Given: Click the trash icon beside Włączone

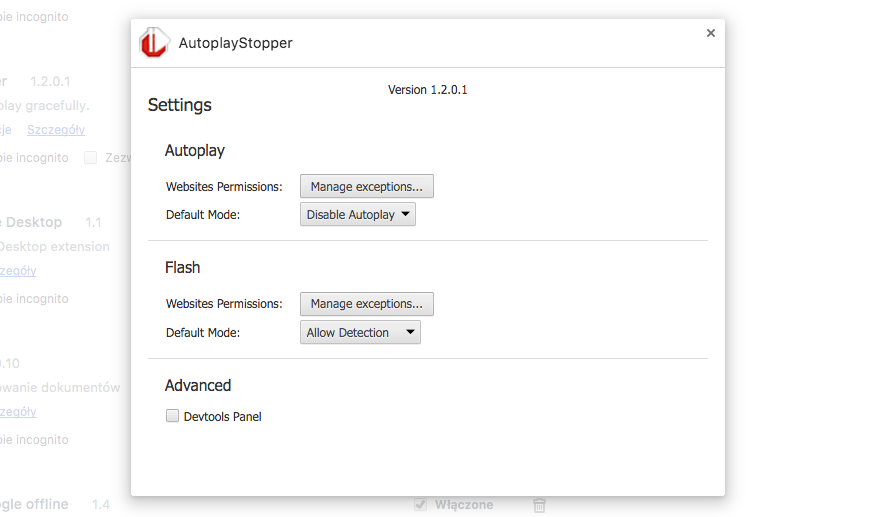Looking at the screenshot, I should [539, 505].
